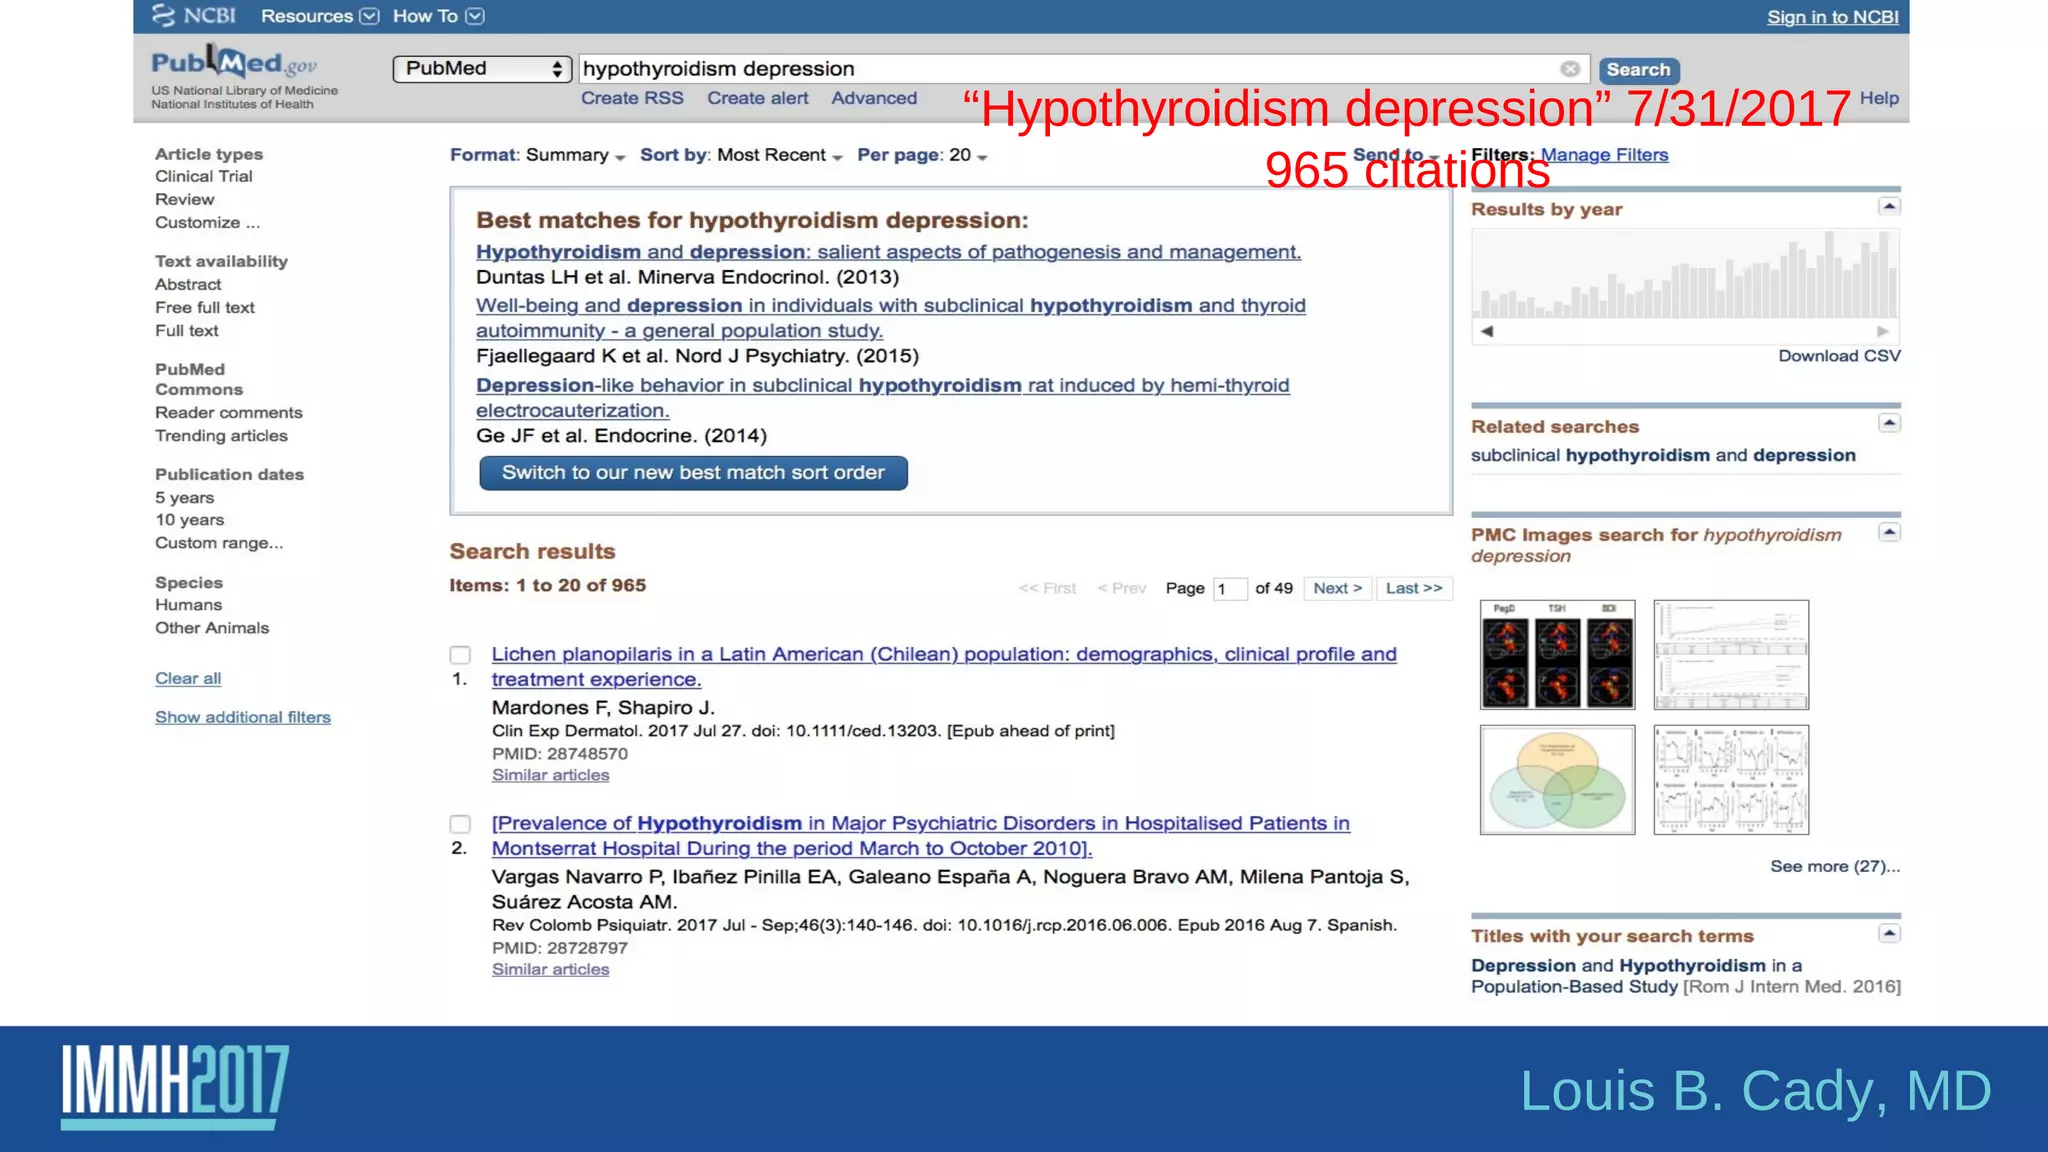Filter by Abstract availability
This screenshot has height=1152, width=2048.
click(188, 284)
